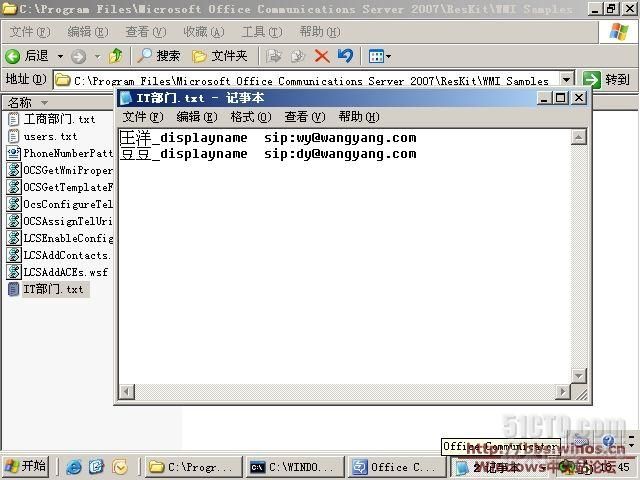Select the LCSEnableConfig script file

[60, 238]
